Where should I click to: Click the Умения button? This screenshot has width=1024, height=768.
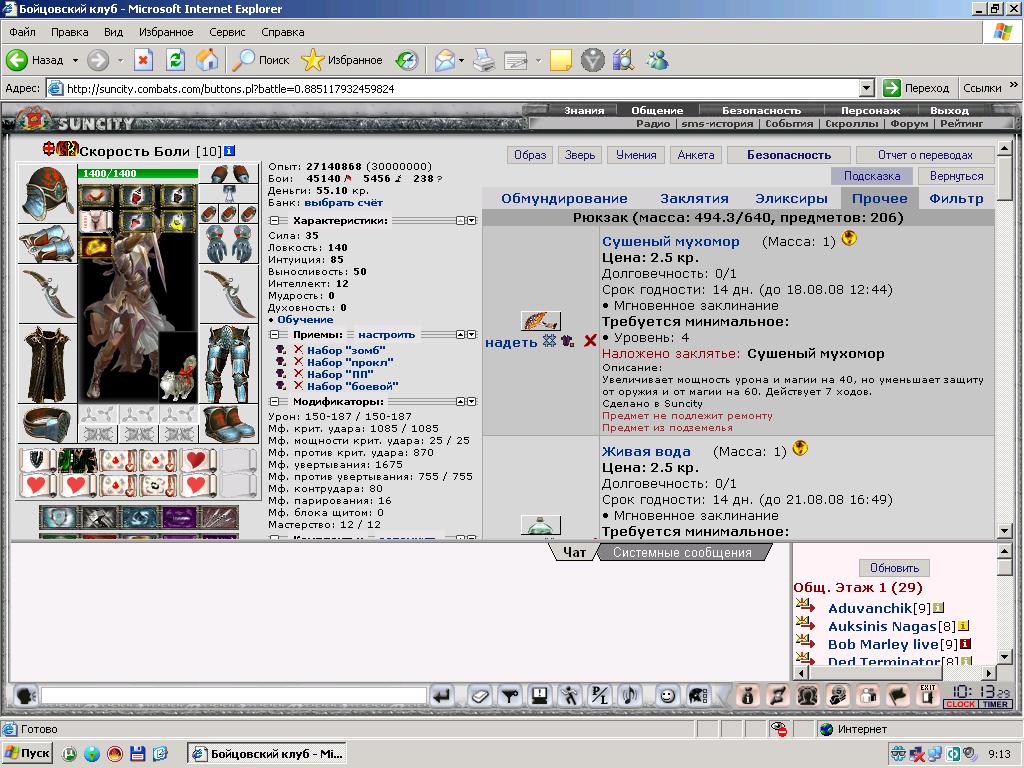[x=635, y=155]
